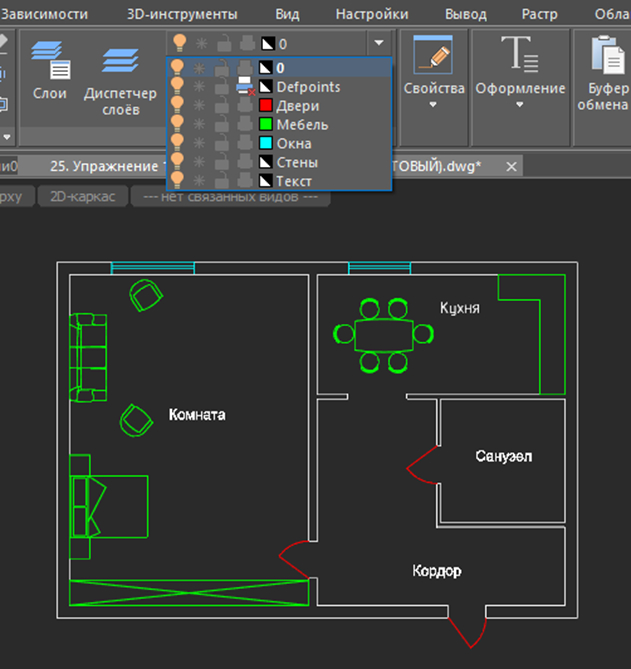This screenshot has height=669, width=631.
Task: Click the нет связанных видов button
Action: [x=230, y=197]
